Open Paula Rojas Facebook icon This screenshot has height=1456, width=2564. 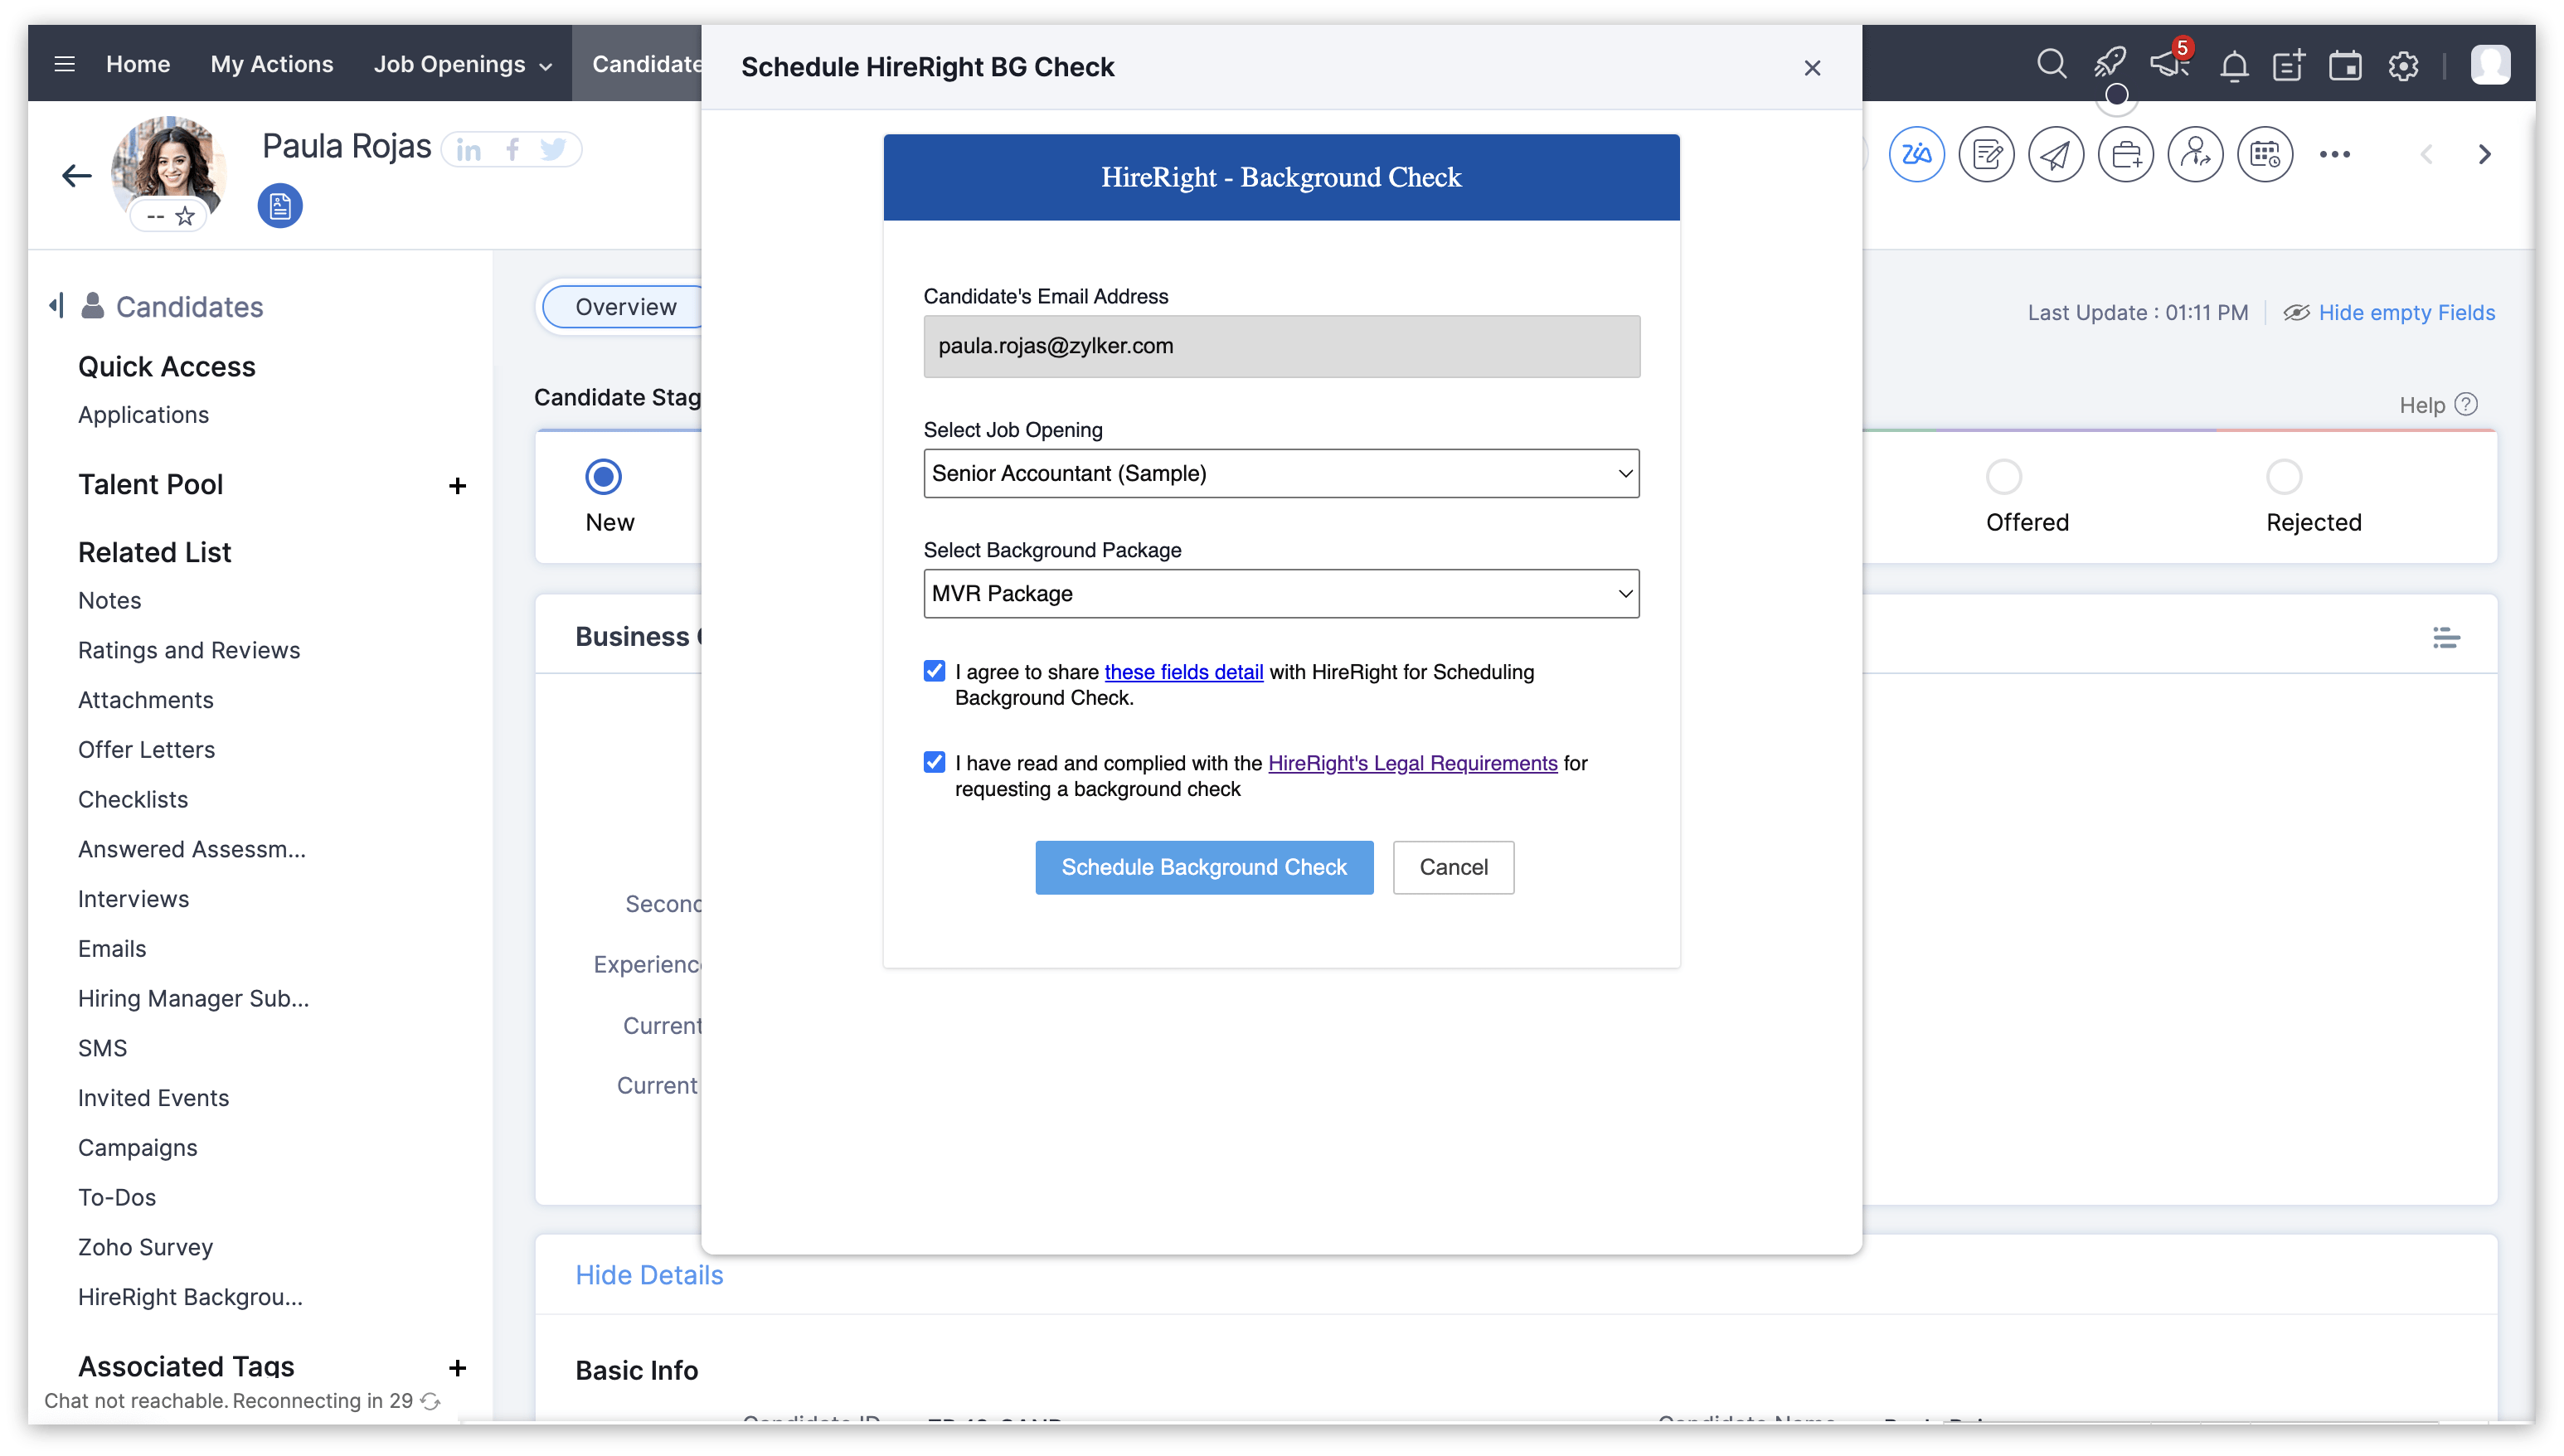tap(512, 150)
